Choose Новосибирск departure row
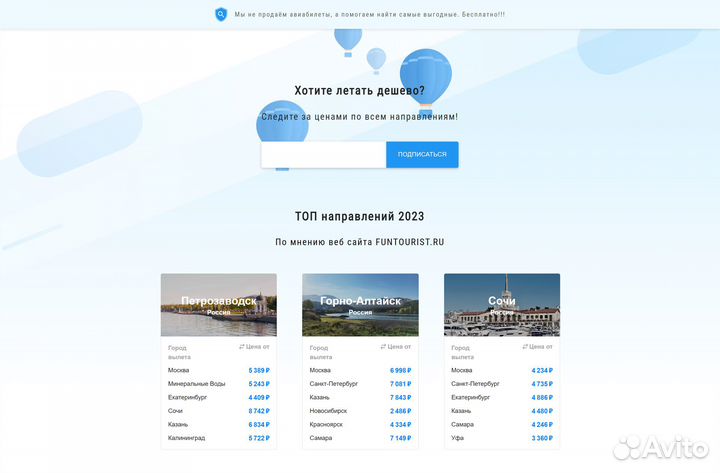The height and width of the screenshot is (473, 720). 360,411
